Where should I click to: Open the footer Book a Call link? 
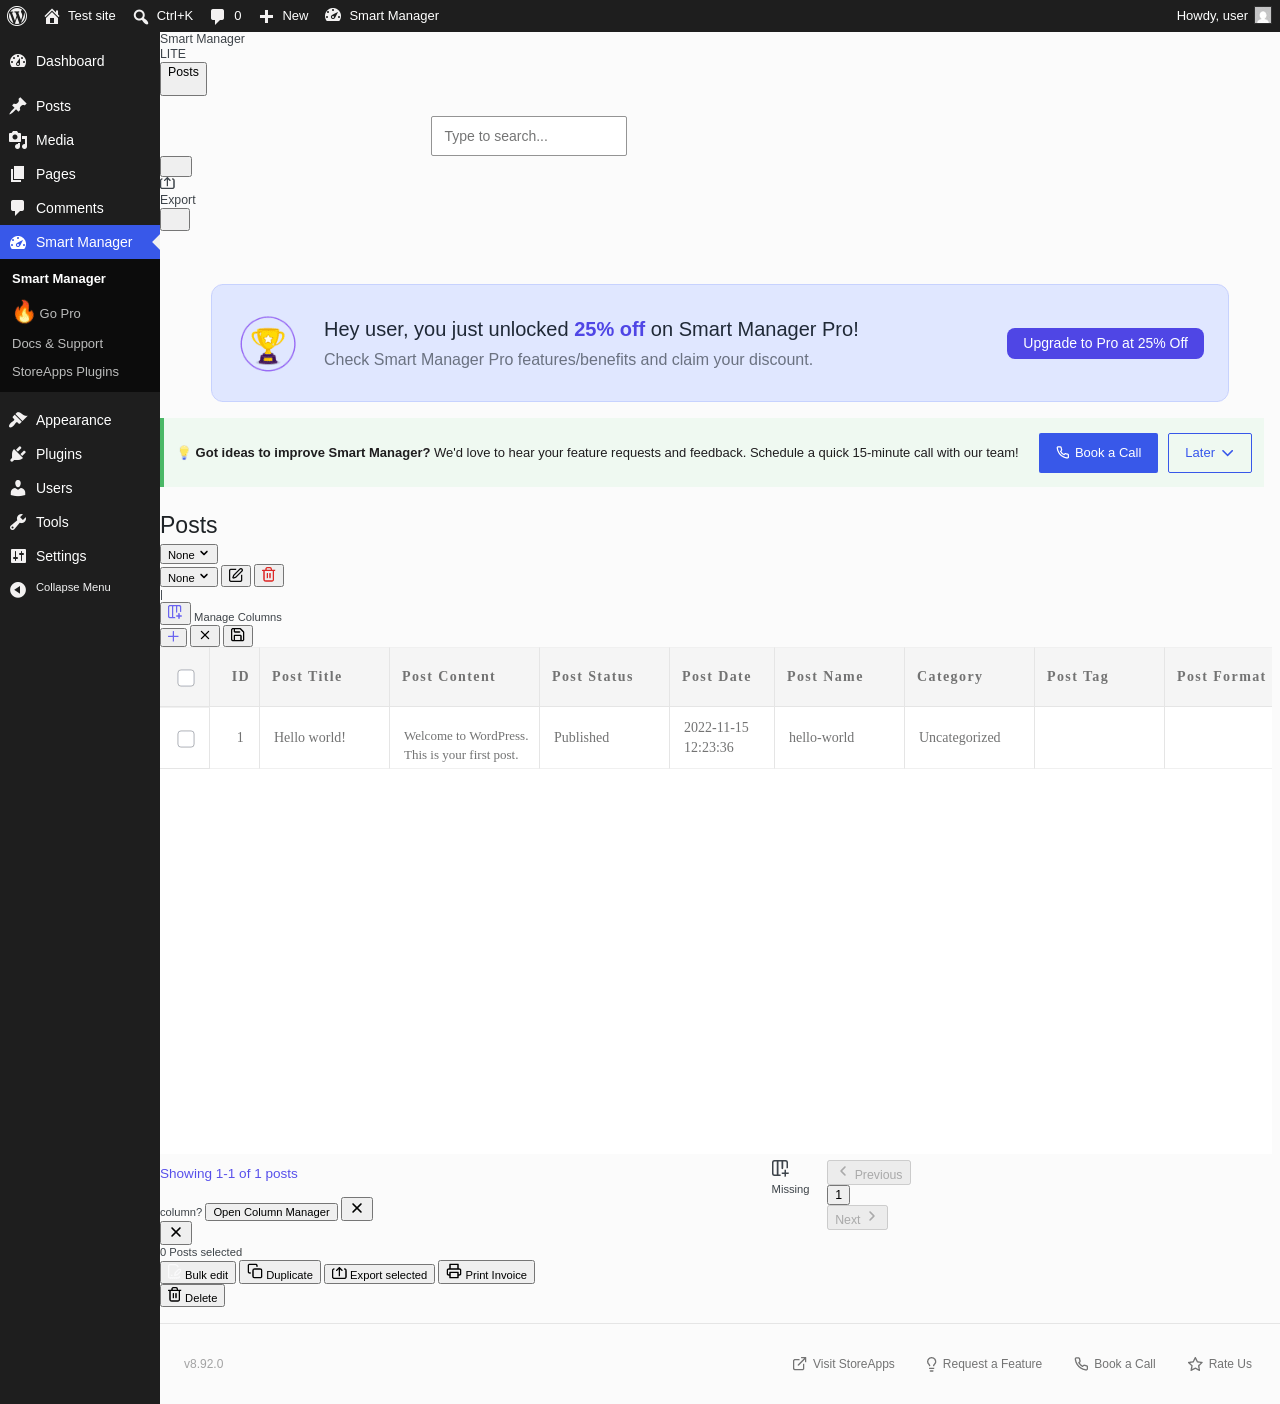1115,1364
